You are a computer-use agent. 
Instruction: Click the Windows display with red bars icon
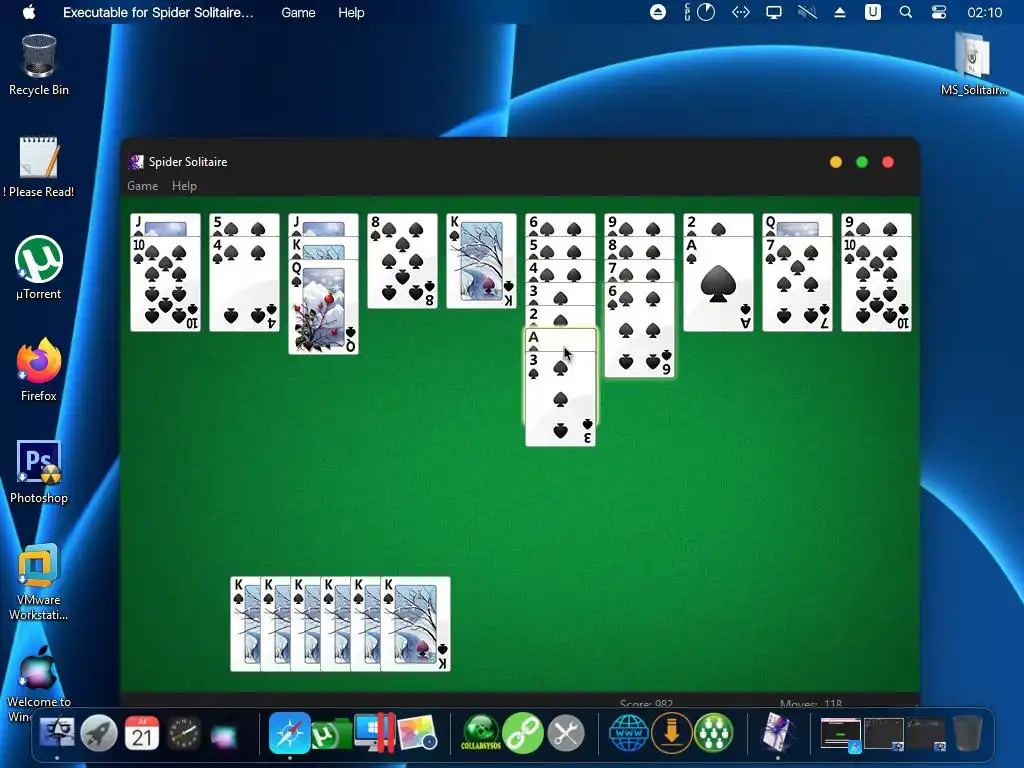374,733
